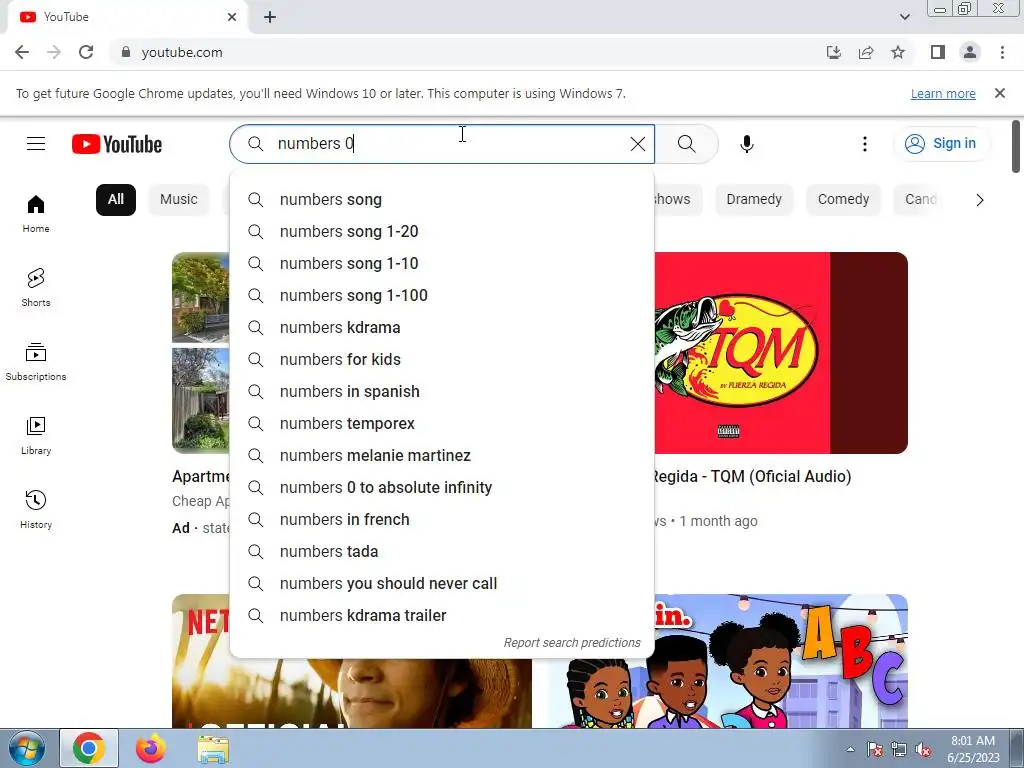
Task: Bookmark this page with the star icon
Action: pos(898,52)
